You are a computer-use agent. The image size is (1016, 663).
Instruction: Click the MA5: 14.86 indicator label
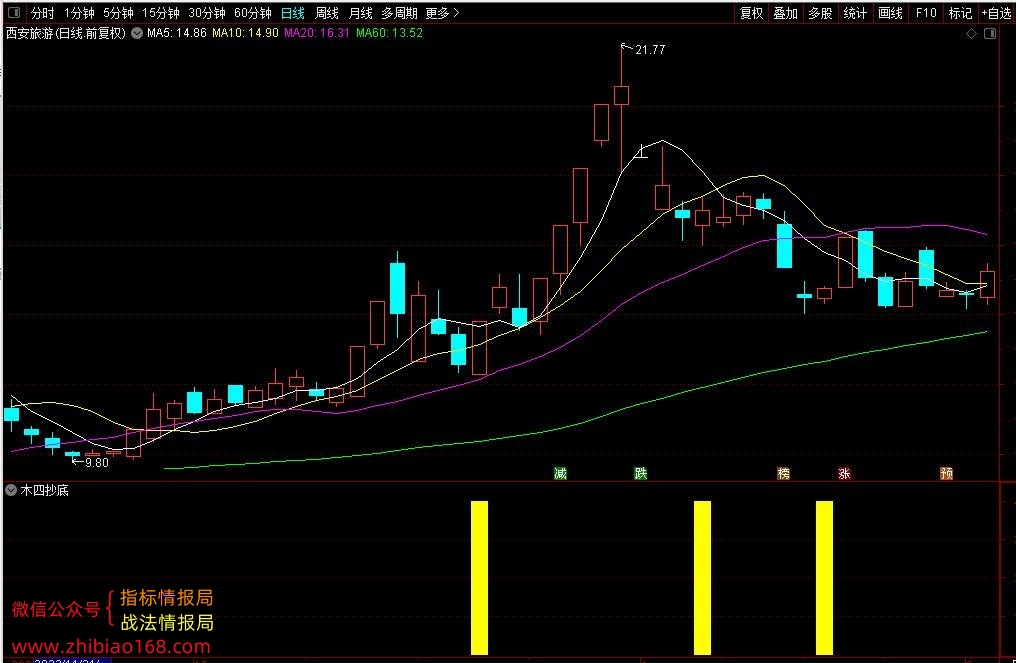(x=177, y=33)
